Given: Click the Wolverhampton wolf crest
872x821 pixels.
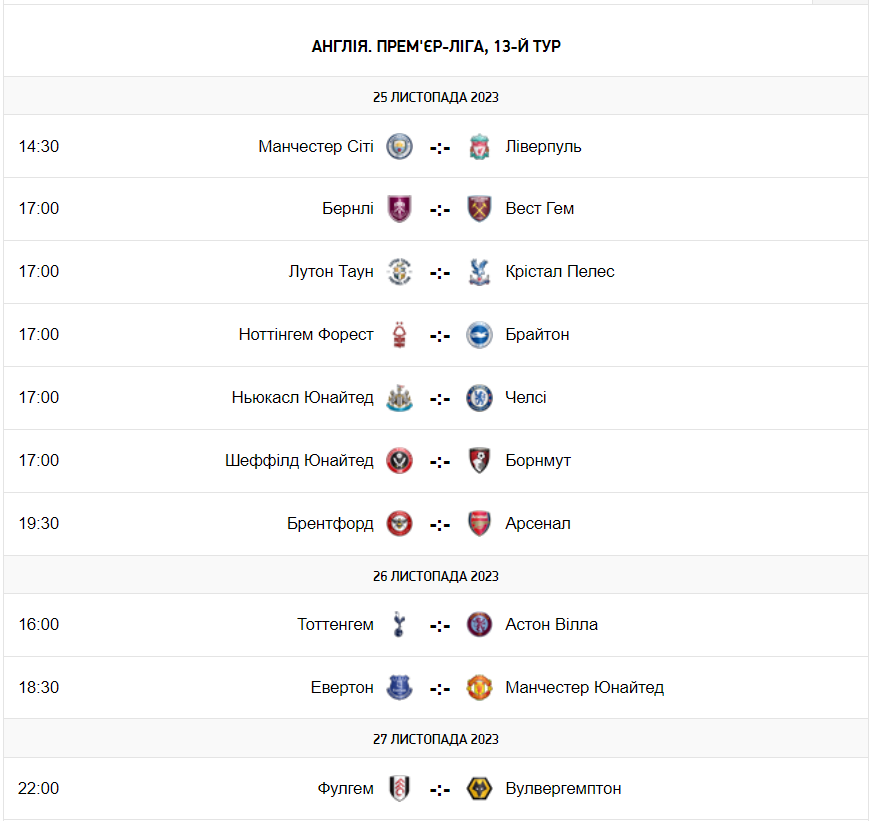Looking at the screenshot, I should (x=479, y=788).
